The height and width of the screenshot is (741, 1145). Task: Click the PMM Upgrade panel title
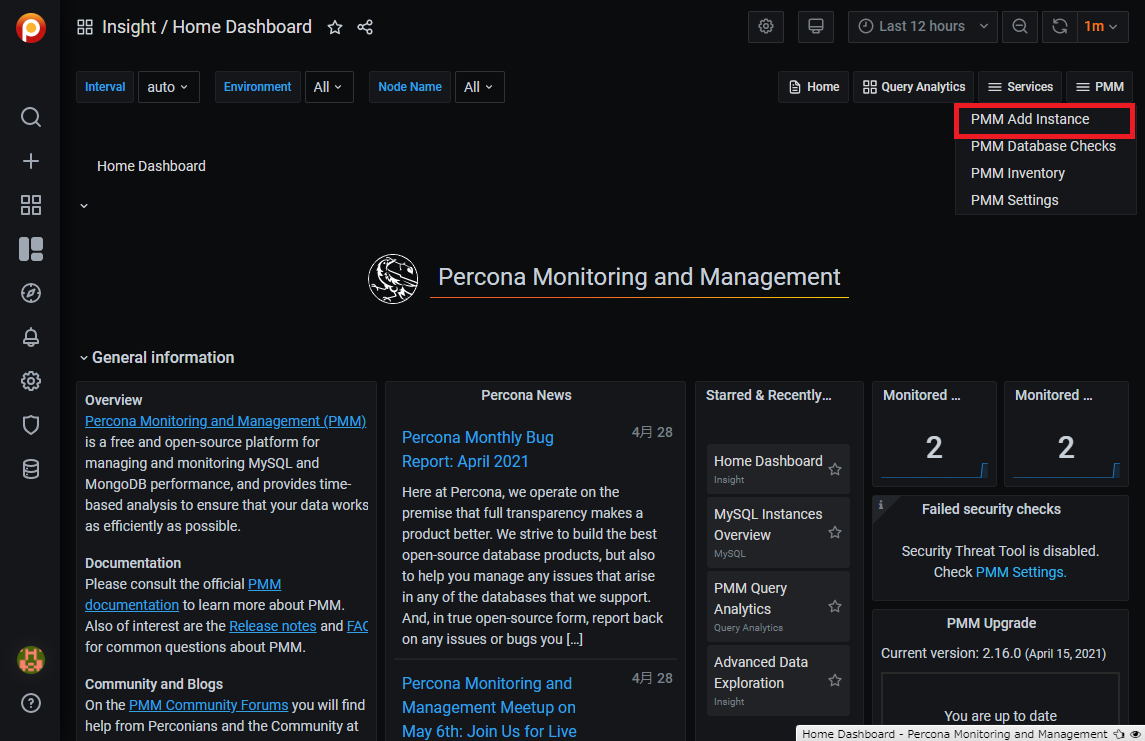991,623
